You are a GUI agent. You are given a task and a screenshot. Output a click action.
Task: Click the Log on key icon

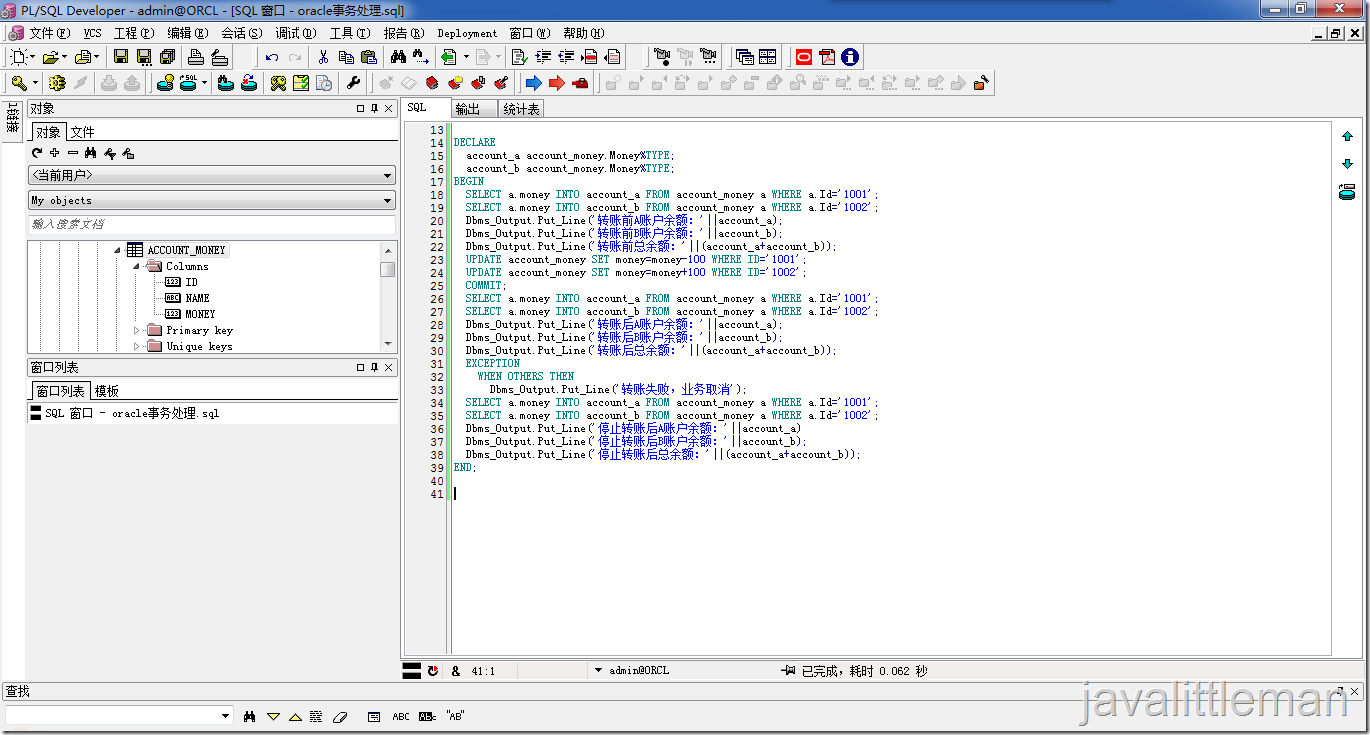click(18, 83)
